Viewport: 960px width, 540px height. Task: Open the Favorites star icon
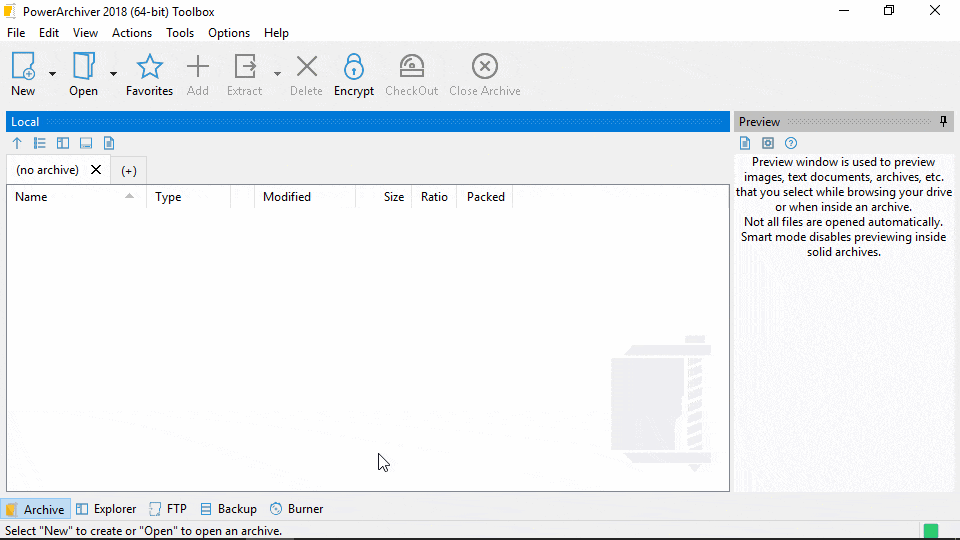[x=149, y=74]
